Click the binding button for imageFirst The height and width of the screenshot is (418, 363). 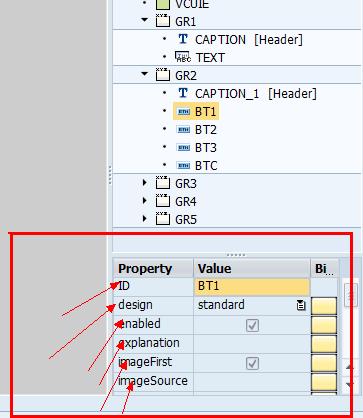(x=324, y=363)
